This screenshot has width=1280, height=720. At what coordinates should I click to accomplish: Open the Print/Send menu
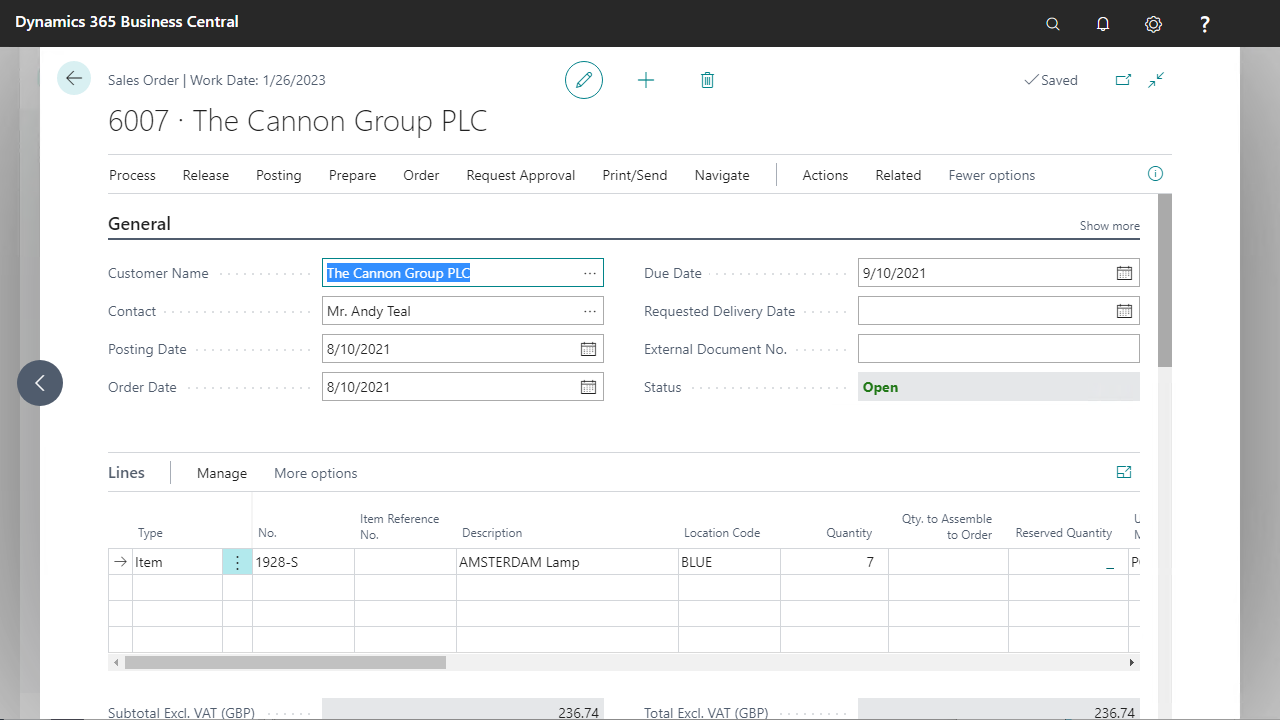coord(635,175)
